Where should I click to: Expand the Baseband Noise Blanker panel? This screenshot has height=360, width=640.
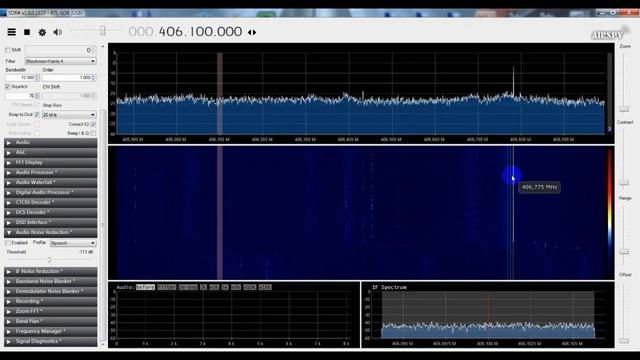[51, 281]
